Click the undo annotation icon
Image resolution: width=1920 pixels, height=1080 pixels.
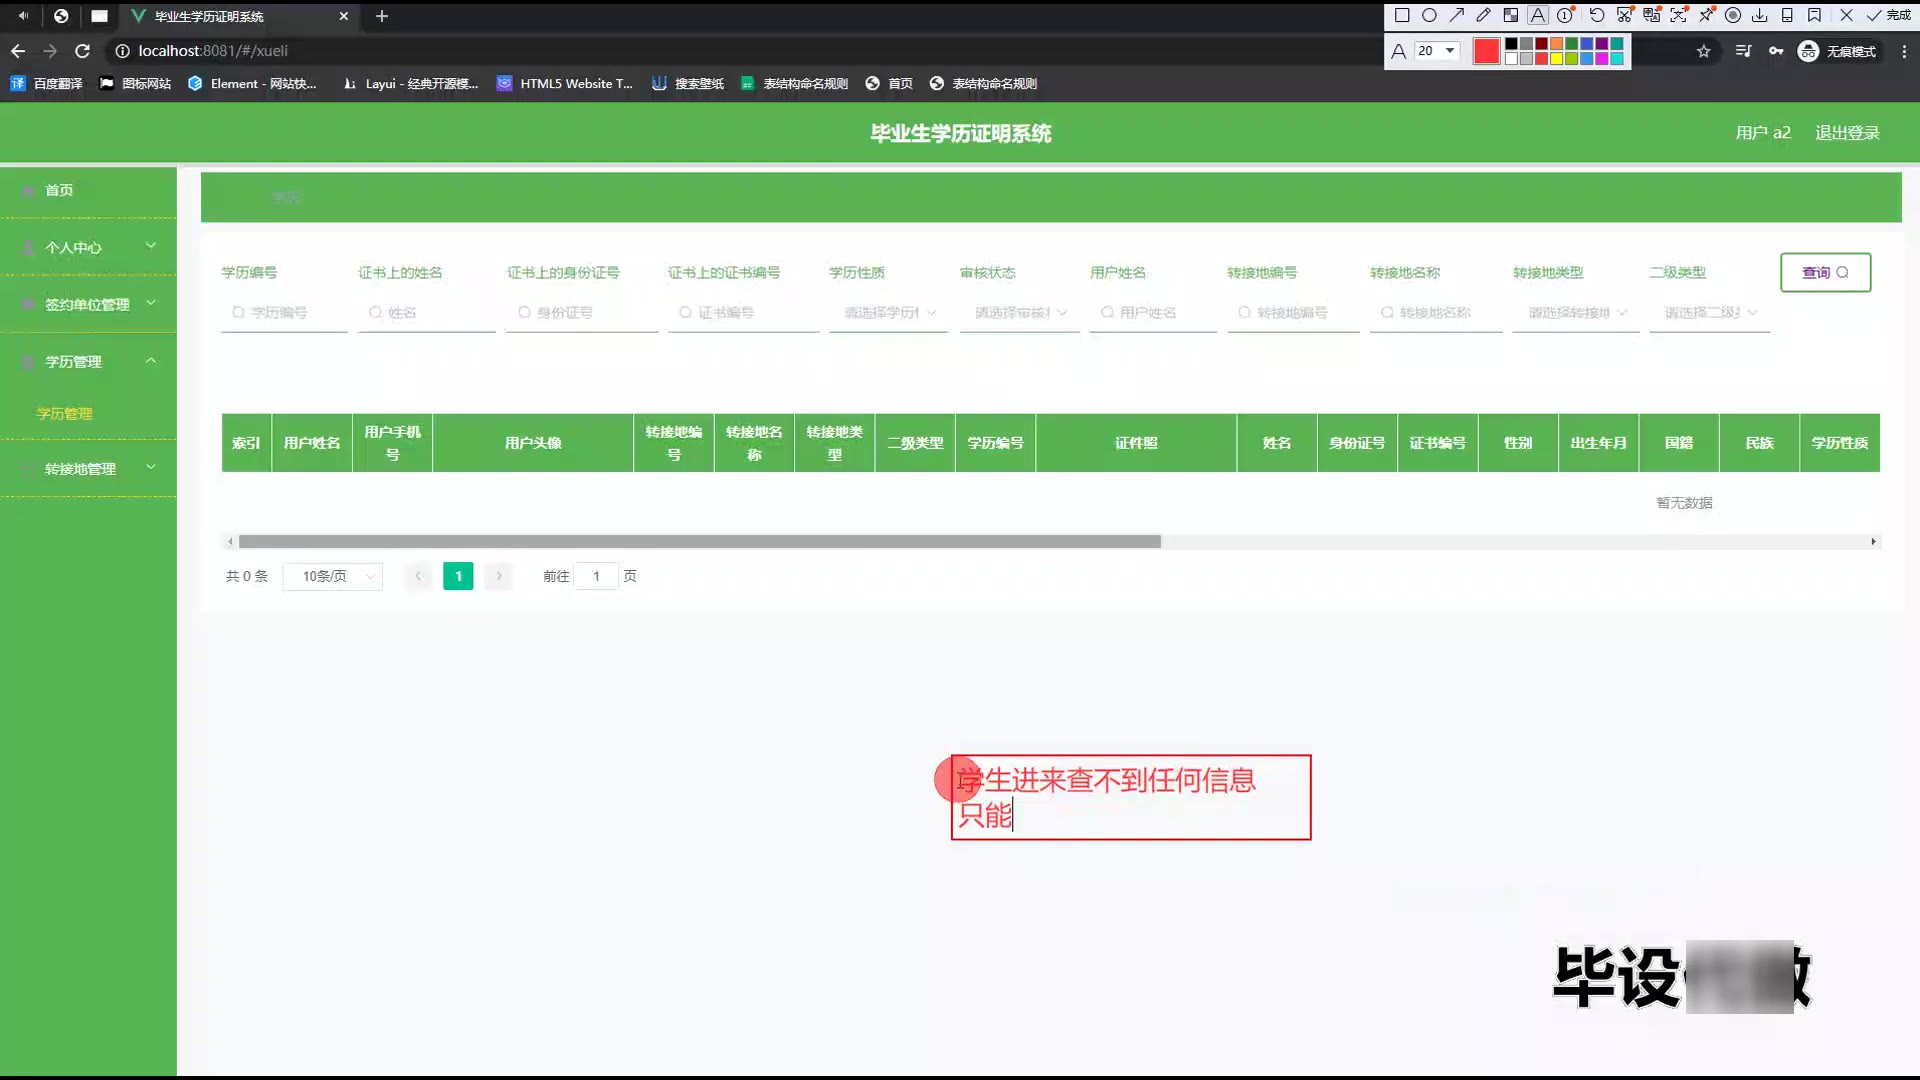1596,15
